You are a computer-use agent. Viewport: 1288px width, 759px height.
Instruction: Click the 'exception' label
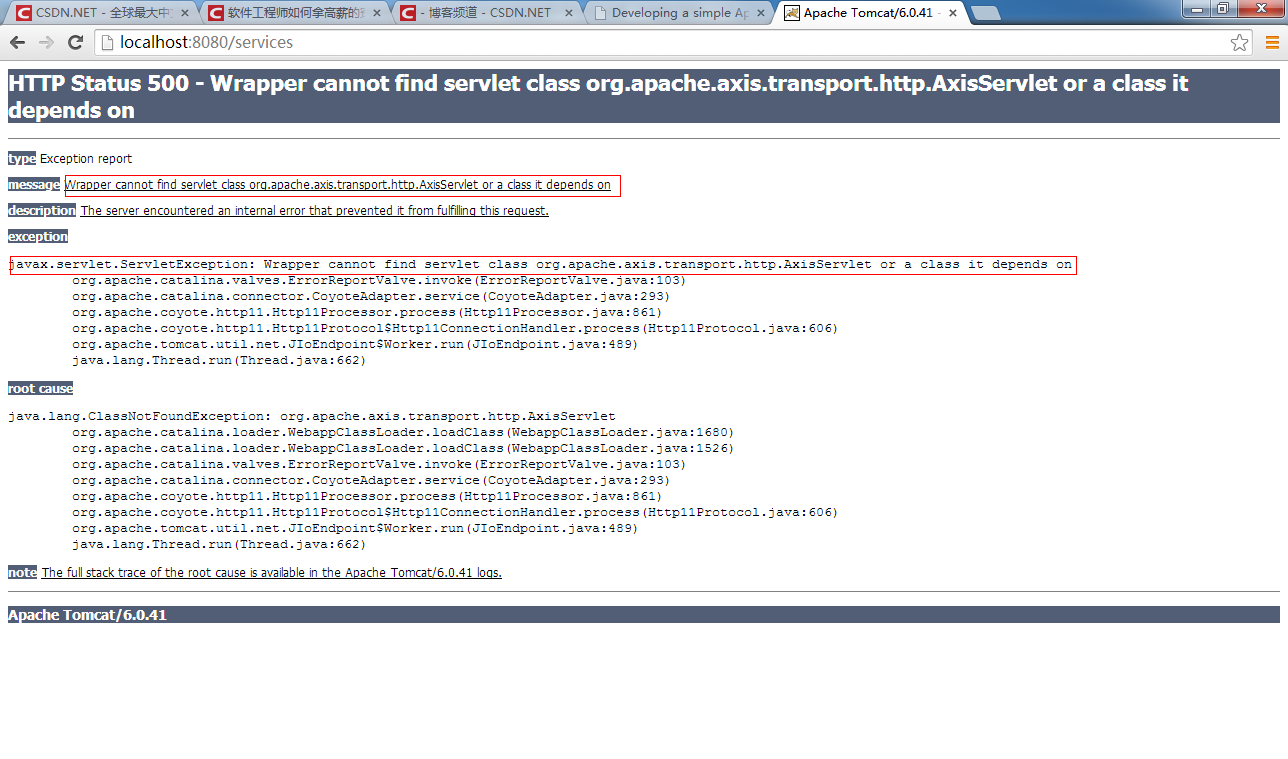(x=38, y=237)
